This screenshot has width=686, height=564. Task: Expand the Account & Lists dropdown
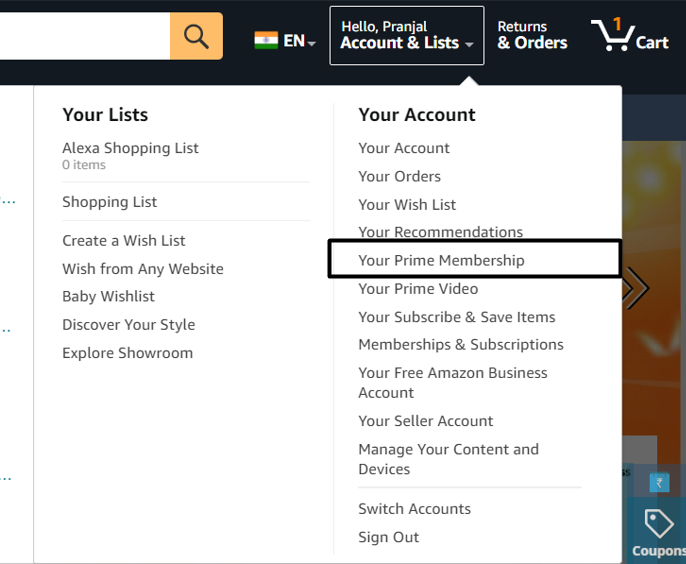[406, 35]
